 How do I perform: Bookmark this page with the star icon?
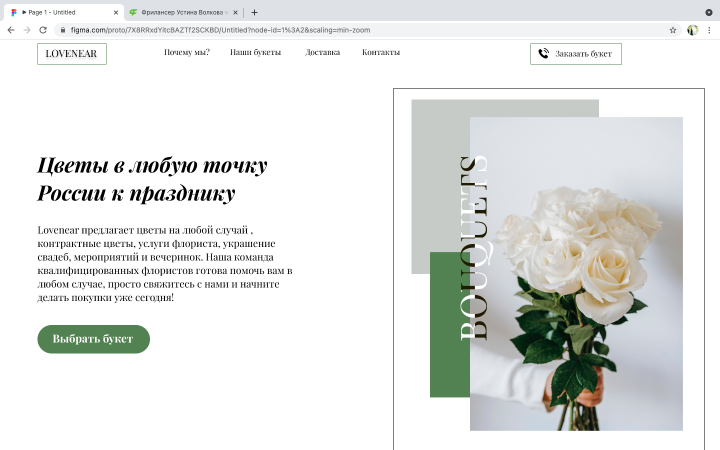(673, 30)
